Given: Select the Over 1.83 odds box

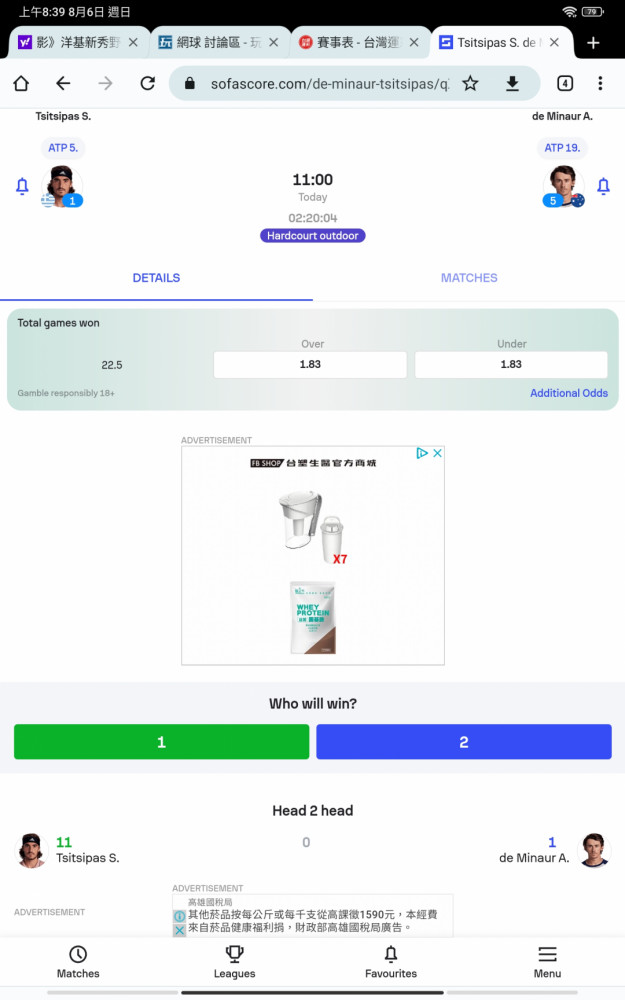Looking at the screenshot, I should pos(310,364).
